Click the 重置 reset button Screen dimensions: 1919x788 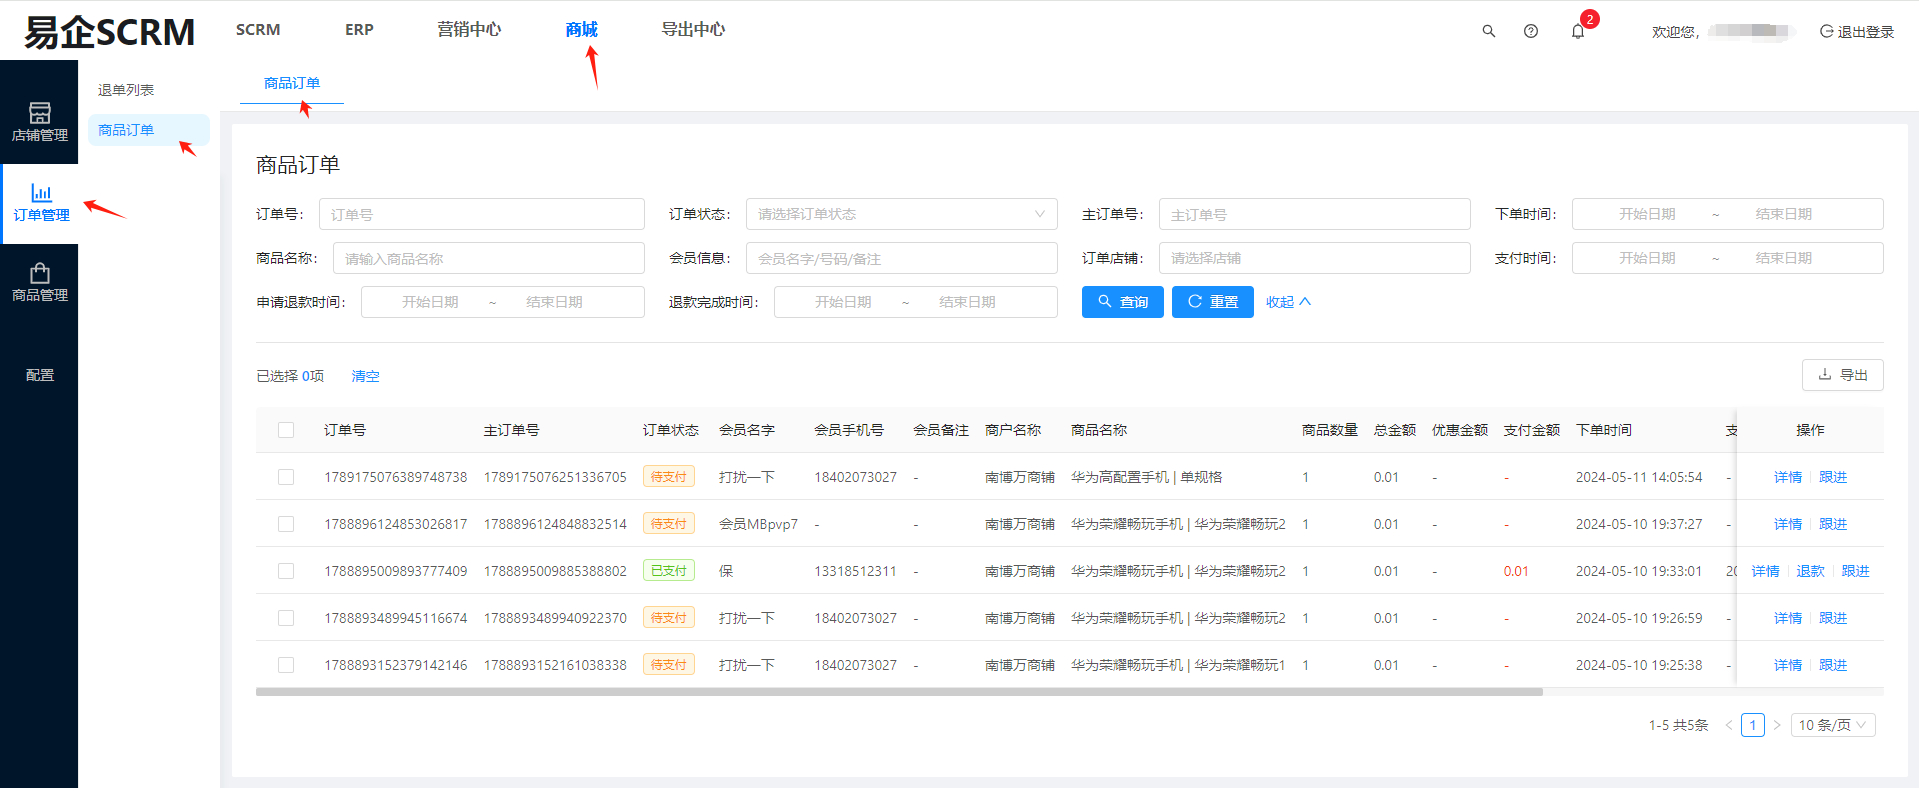point(1213,302)
